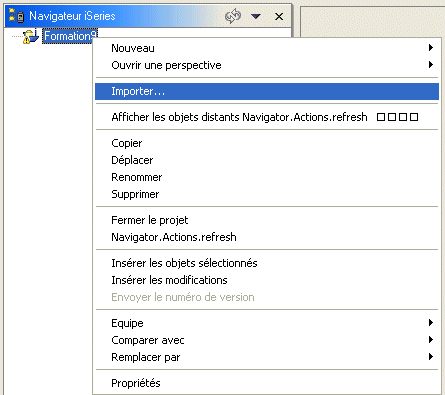Choose Copier in the context menu

pyautogui.click(x=267, y=143)
